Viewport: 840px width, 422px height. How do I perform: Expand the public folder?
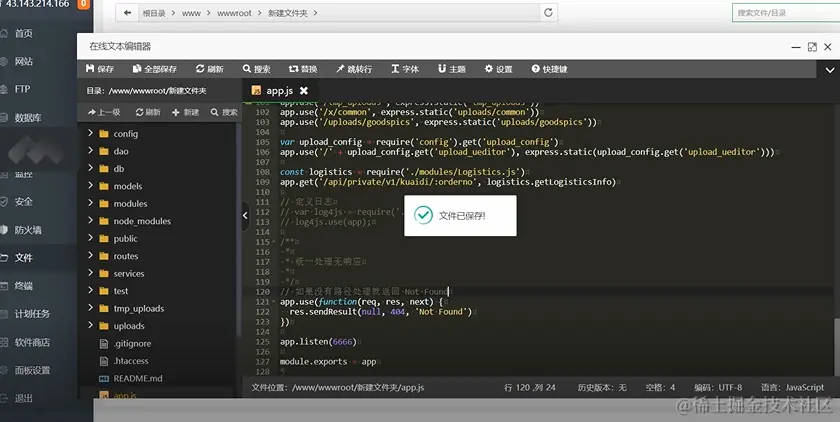[91, 238]
